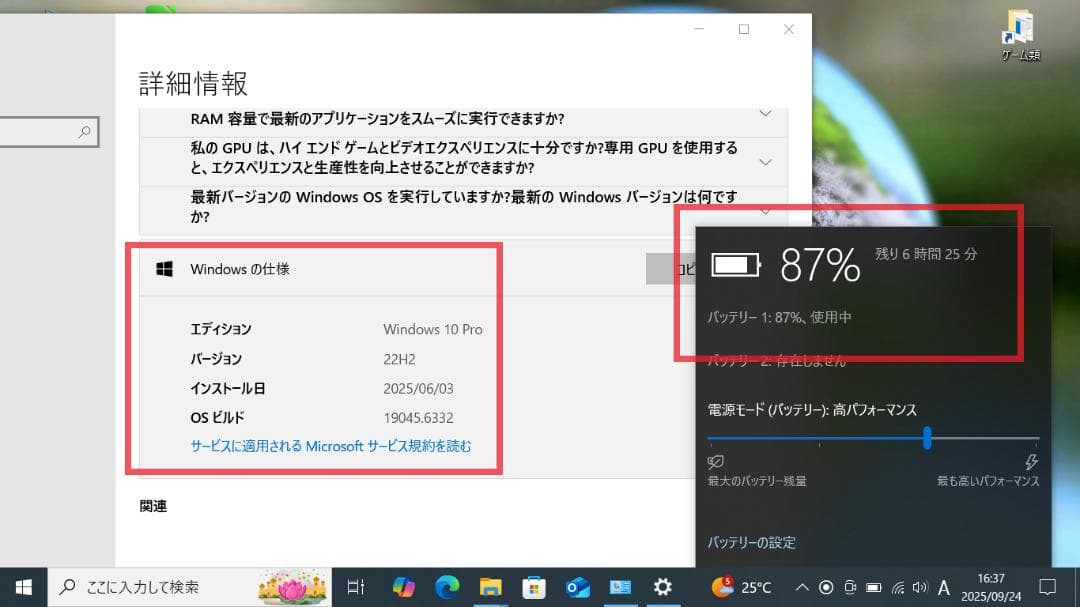Click the コピー button in Windows の仕様
The height and width of the screenshot is (607, 1080).
(x=672, y=269)
